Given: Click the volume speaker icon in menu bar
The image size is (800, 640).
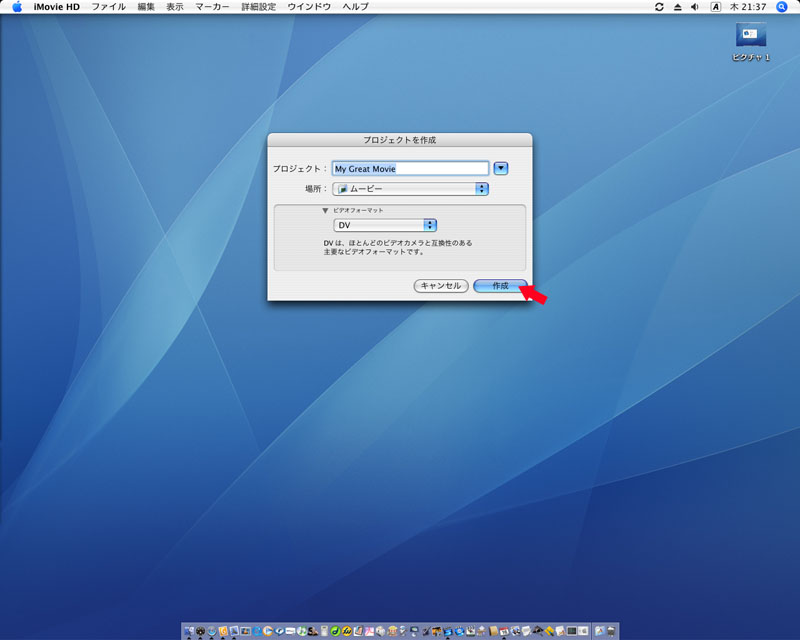Looking at the screenshot, I should point(695,7).
